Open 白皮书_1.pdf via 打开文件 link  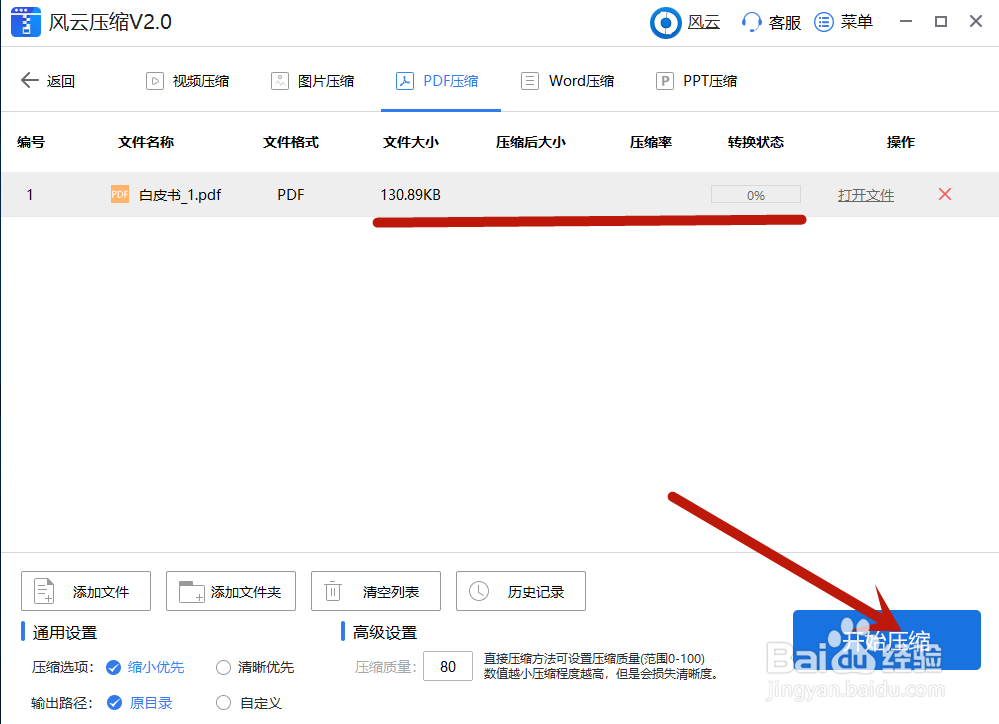[x=865, y=195]
